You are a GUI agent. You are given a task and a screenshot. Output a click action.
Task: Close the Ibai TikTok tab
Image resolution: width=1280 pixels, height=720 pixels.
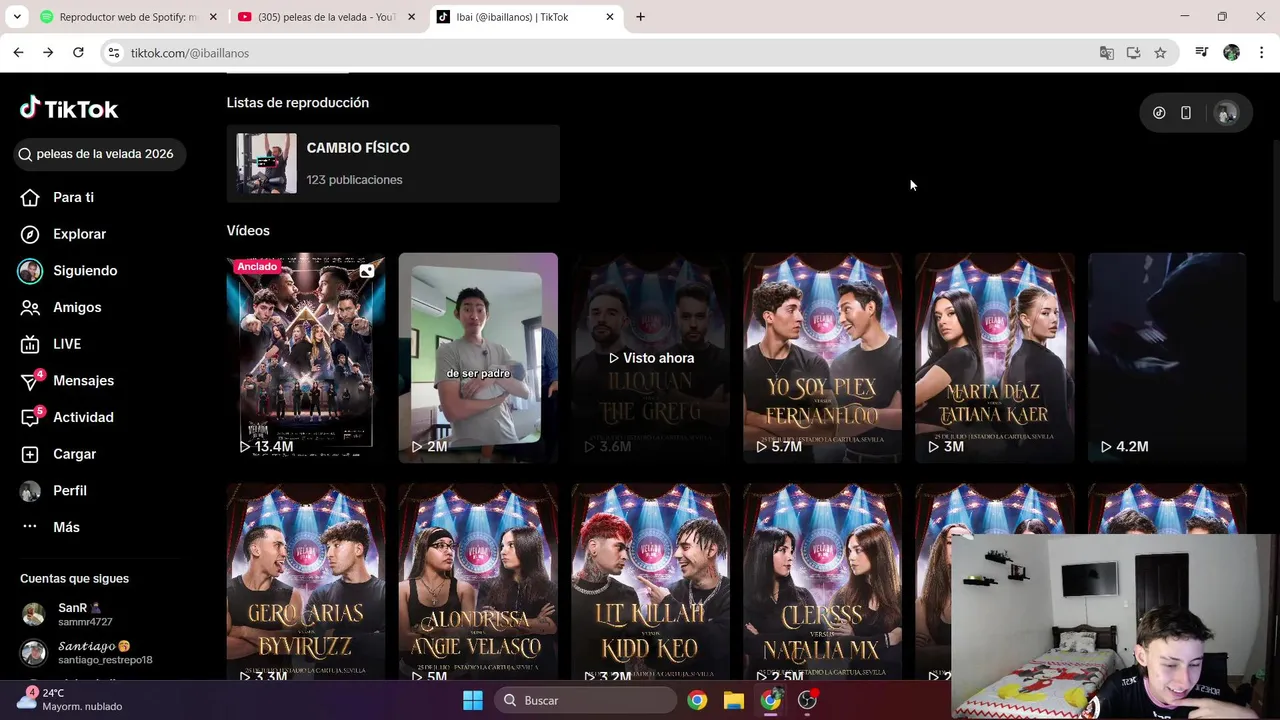610,17
